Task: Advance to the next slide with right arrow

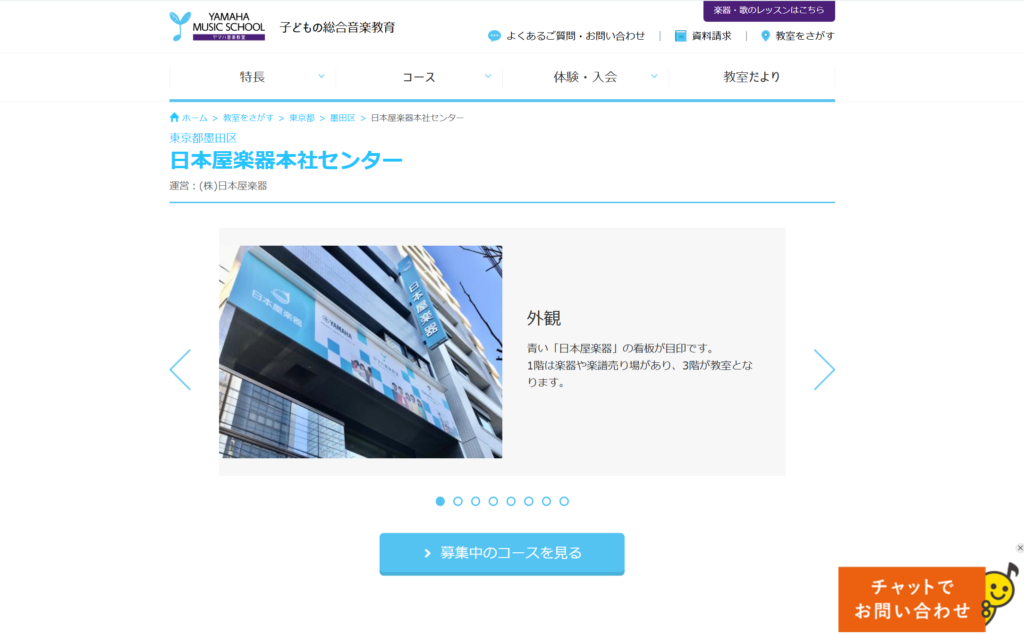Action: click(824, 370)
